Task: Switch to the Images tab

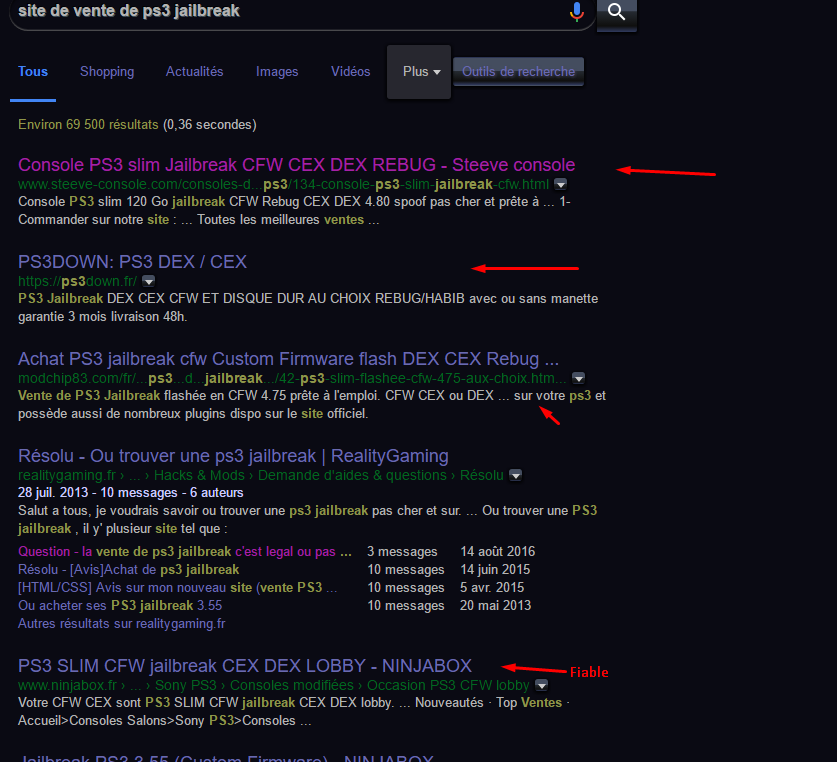Action: tap(277, 72)
